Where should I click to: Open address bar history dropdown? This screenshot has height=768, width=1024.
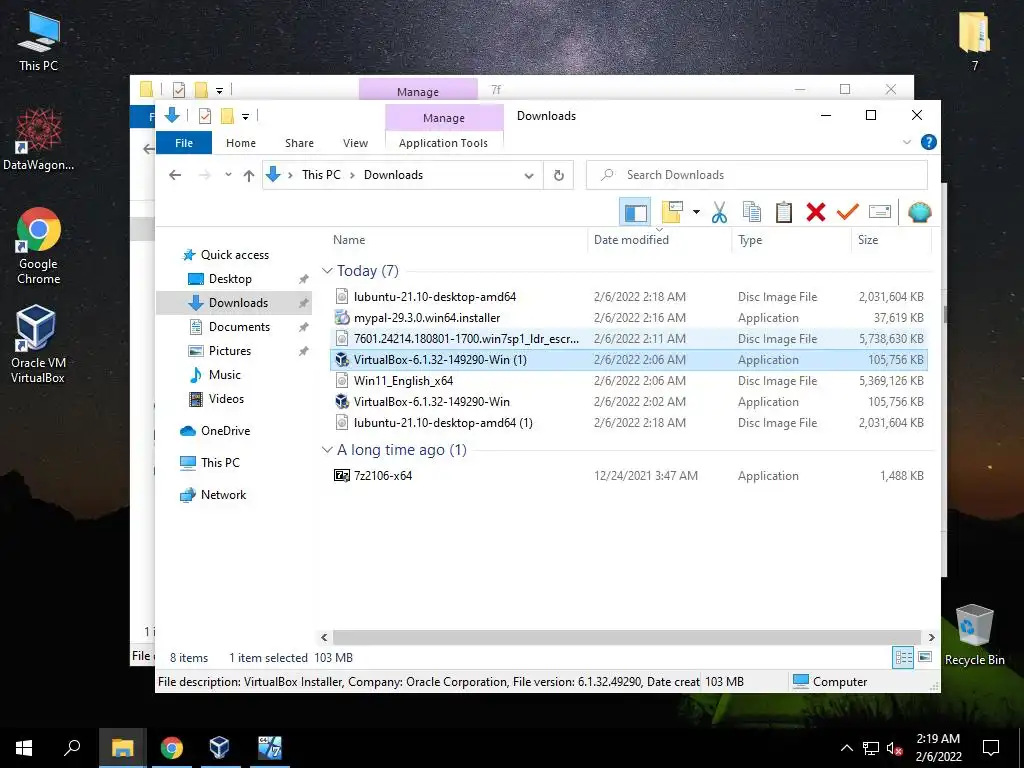pos(529,175)
